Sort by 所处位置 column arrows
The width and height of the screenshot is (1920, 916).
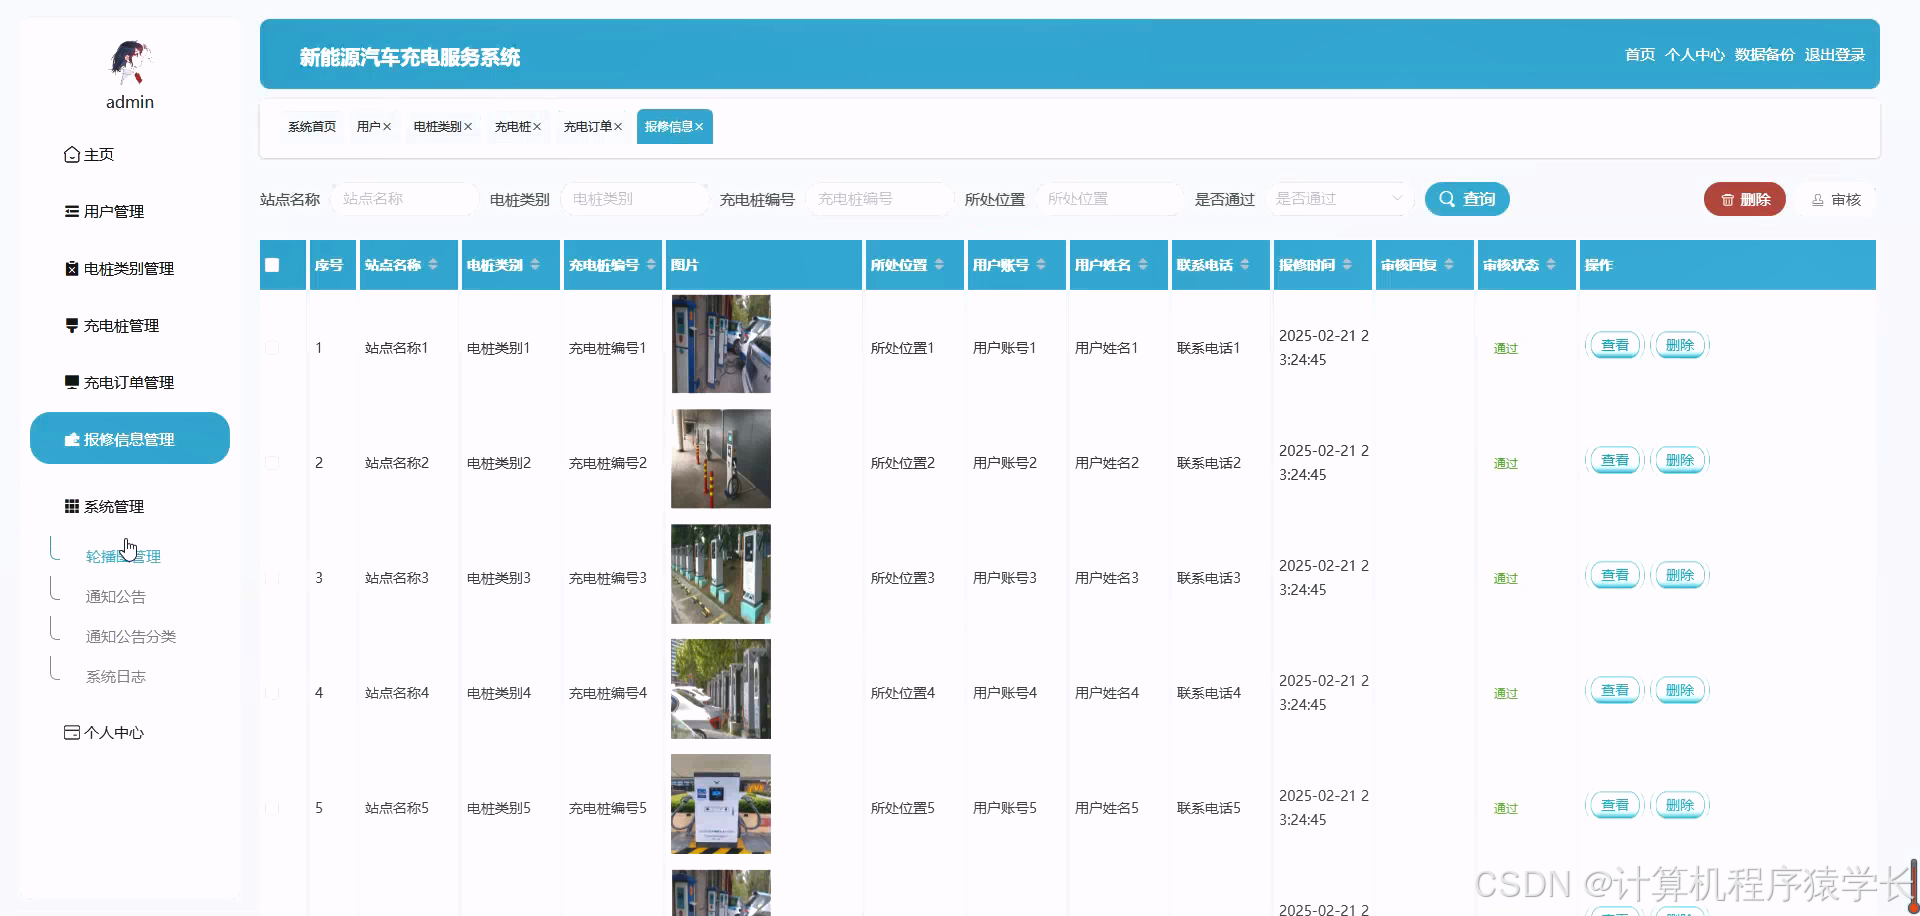coord(939,265)
